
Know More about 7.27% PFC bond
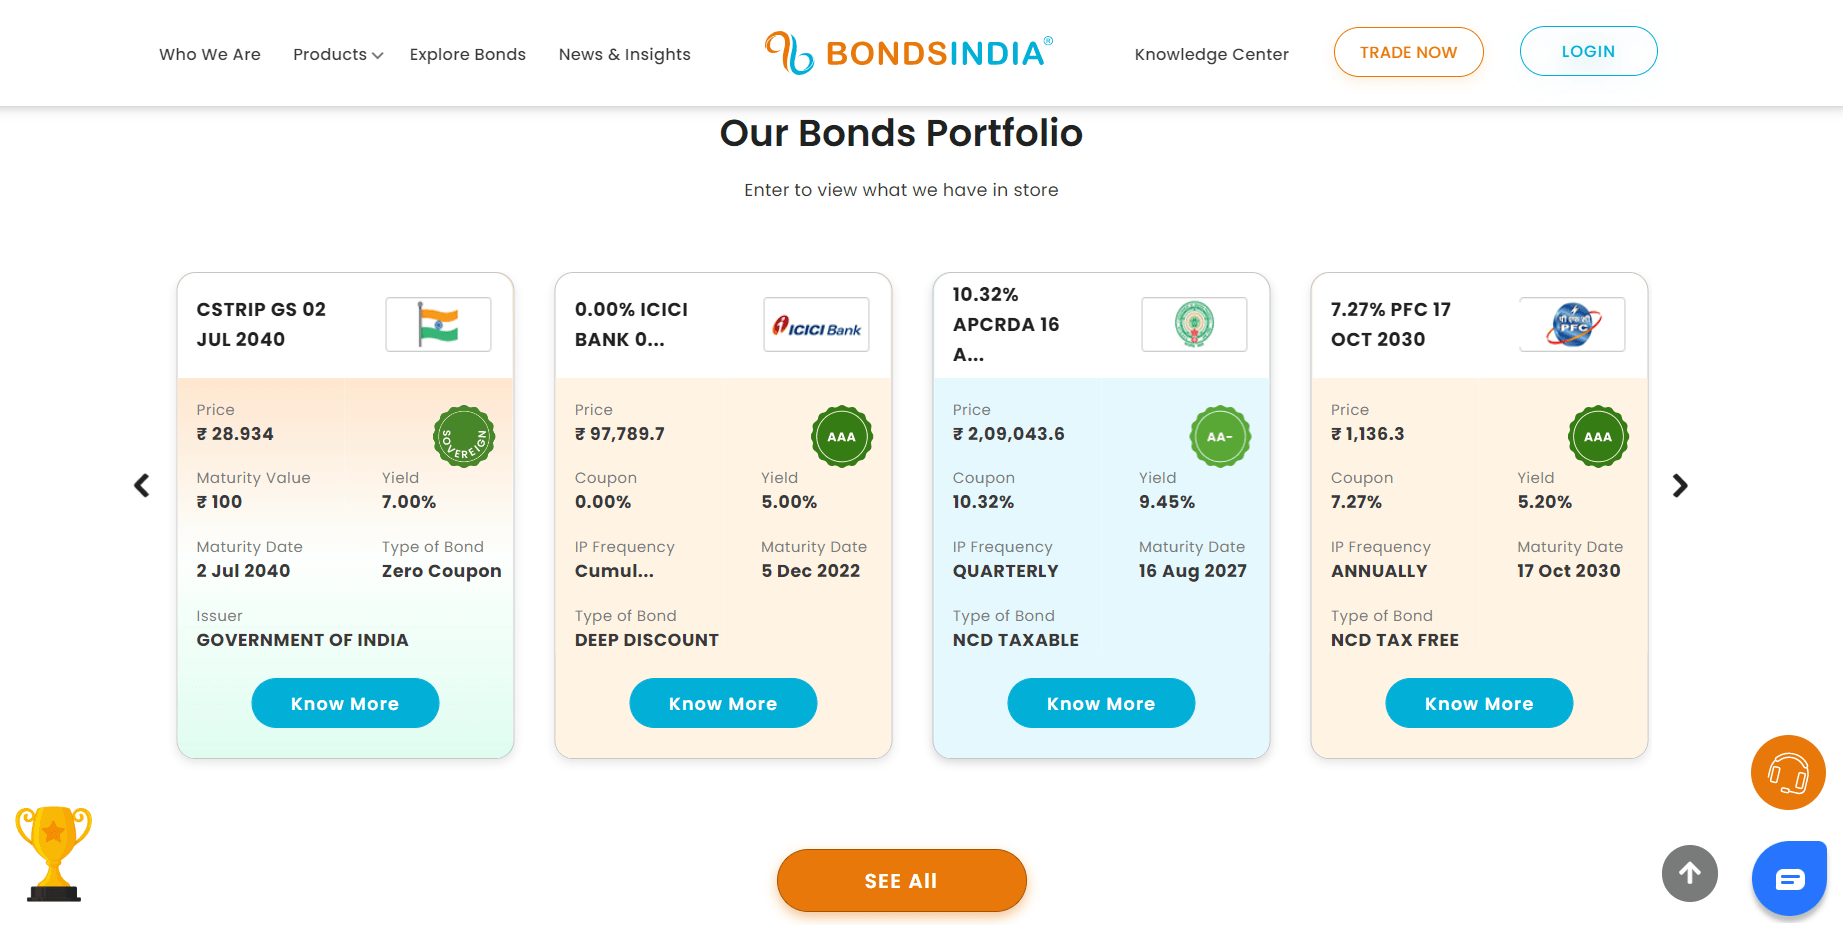[1479, 703]
